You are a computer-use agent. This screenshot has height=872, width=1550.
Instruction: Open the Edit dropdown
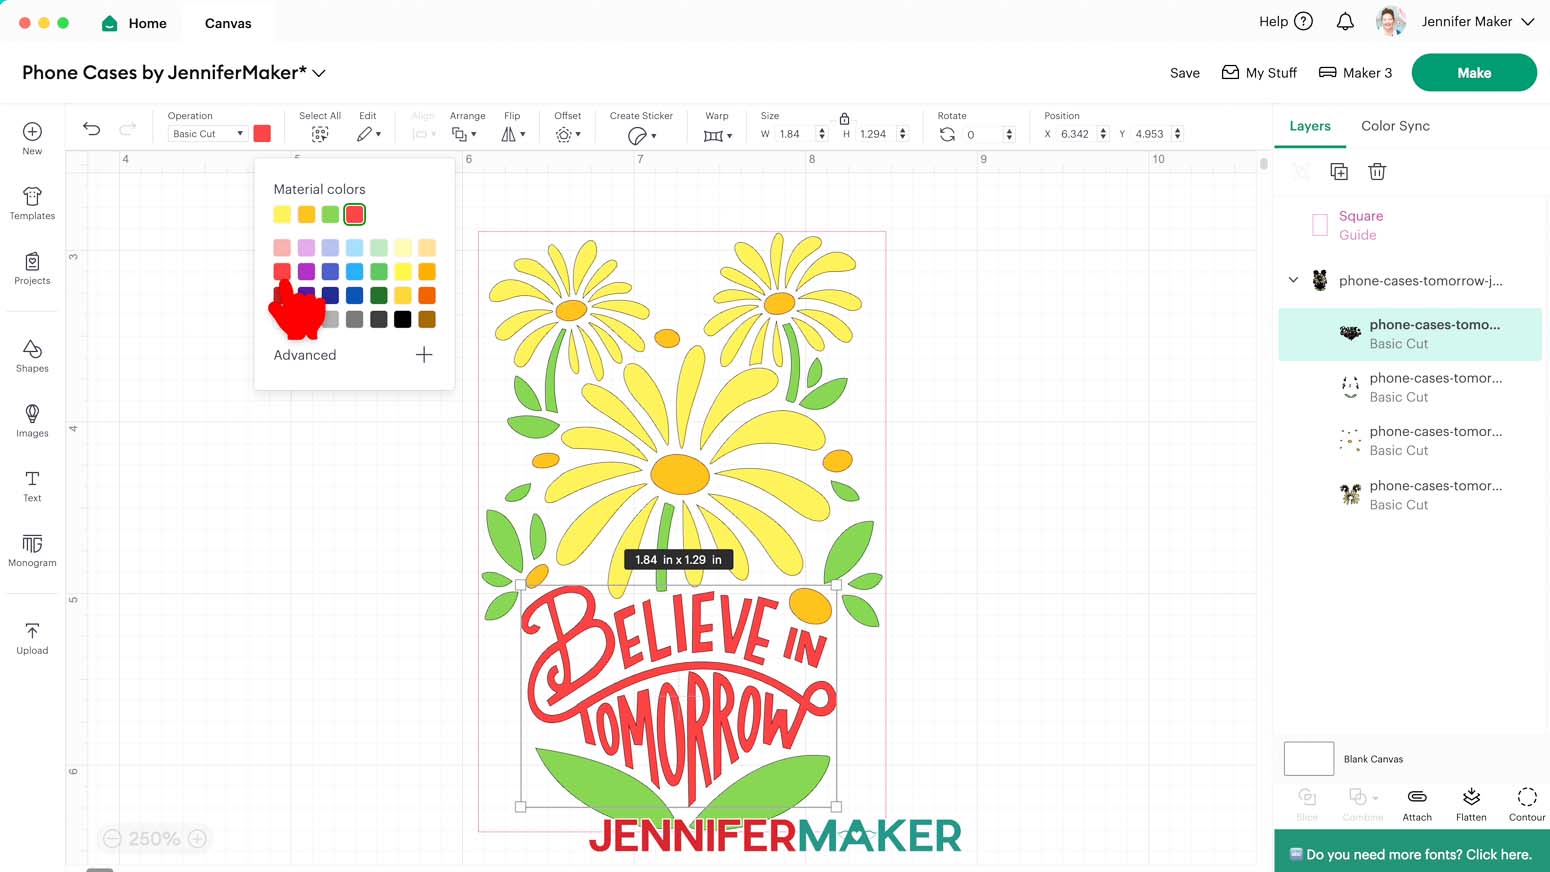368,134
